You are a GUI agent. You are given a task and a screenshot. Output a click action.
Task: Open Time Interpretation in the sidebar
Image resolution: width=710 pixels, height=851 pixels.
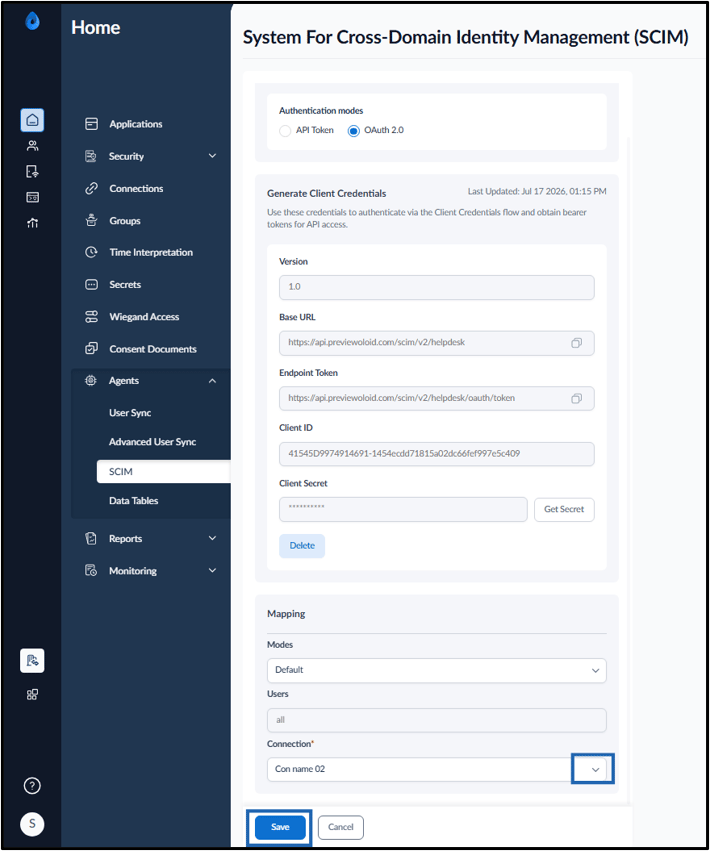pyautogui.click(x=151, y=252)
